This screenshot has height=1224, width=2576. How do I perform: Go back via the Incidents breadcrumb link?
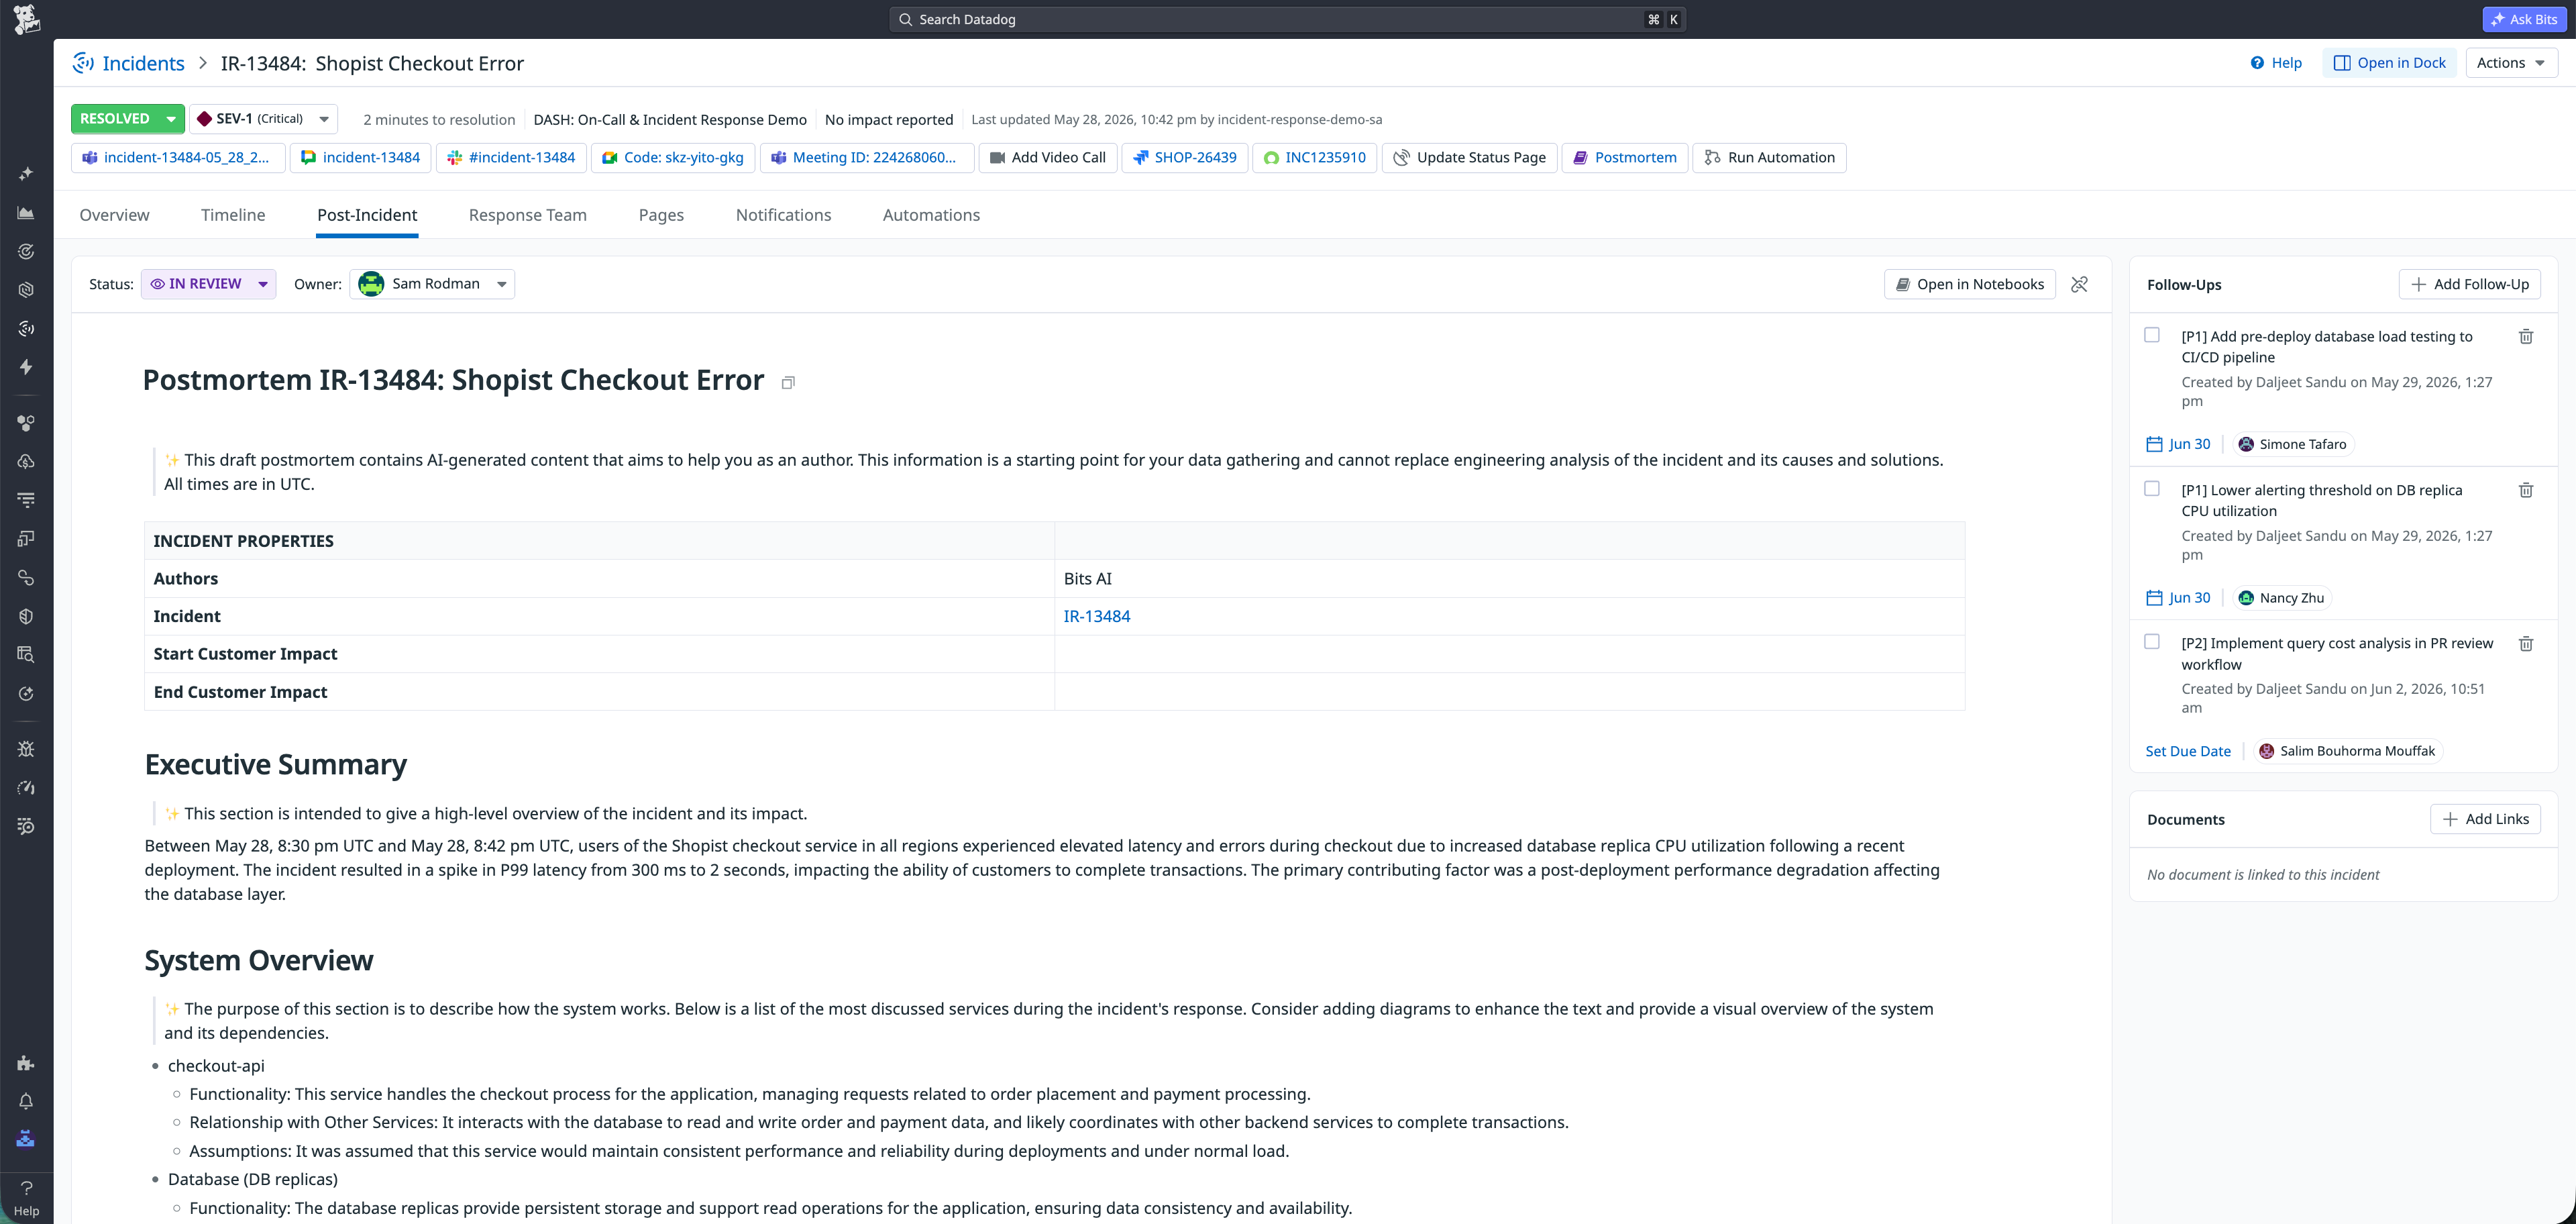click(143, 63)
